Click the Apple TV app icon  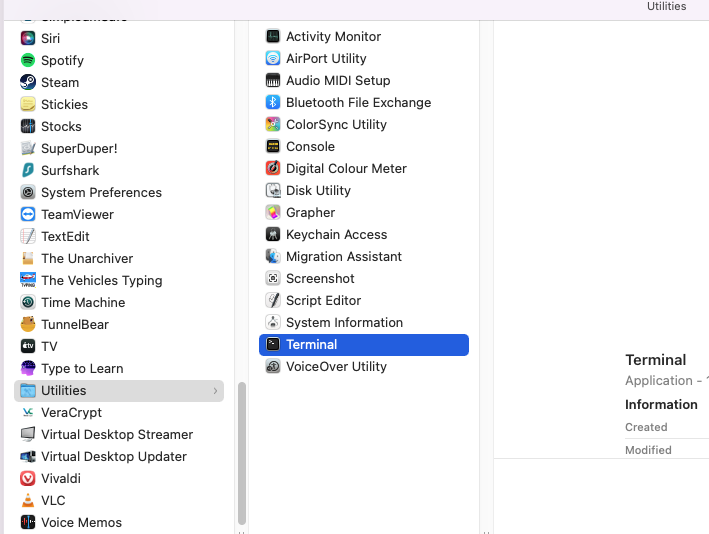(x=28, y=346)
